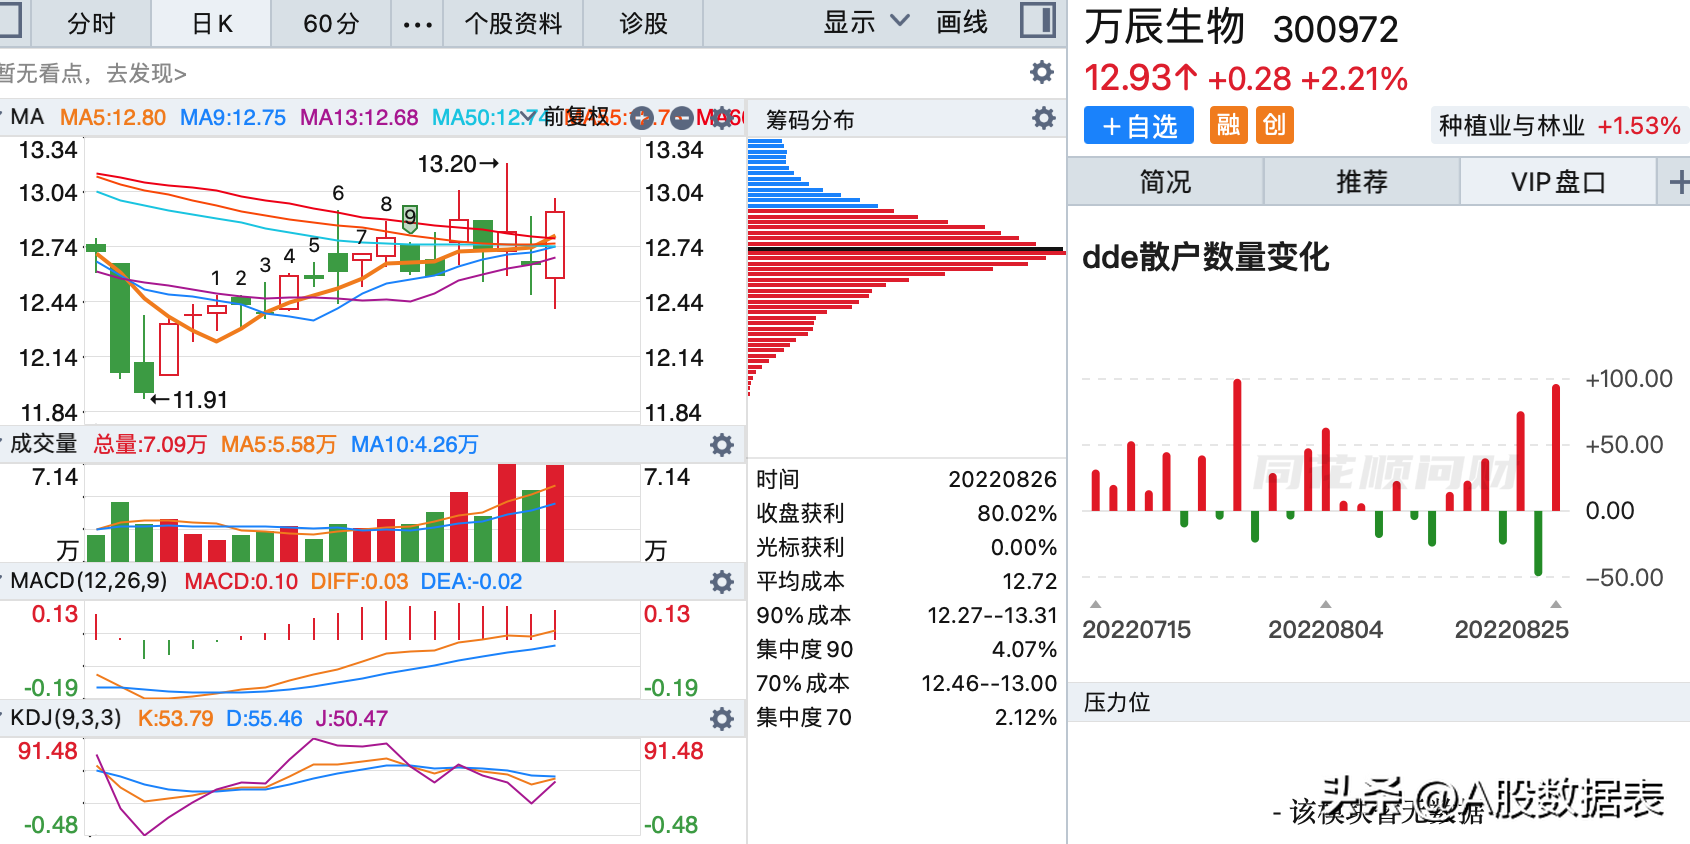Switch to the VIP盘口 tab
The width and height of the screenshot is (1690, 844).
click(x=1558, y=182)
